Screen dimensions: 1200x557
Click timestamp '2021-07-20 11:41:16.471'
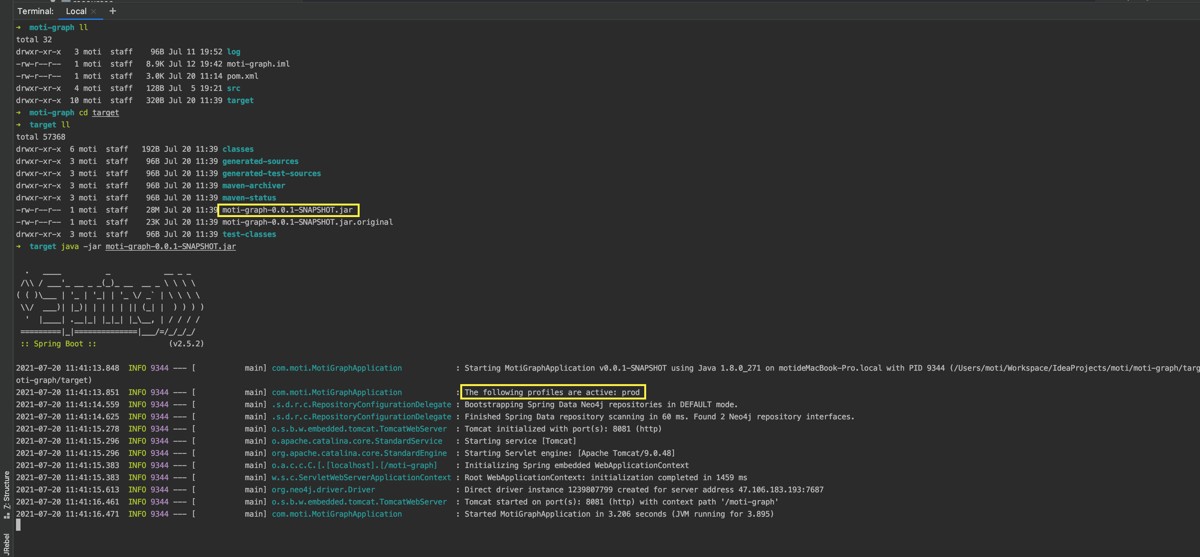68,514
